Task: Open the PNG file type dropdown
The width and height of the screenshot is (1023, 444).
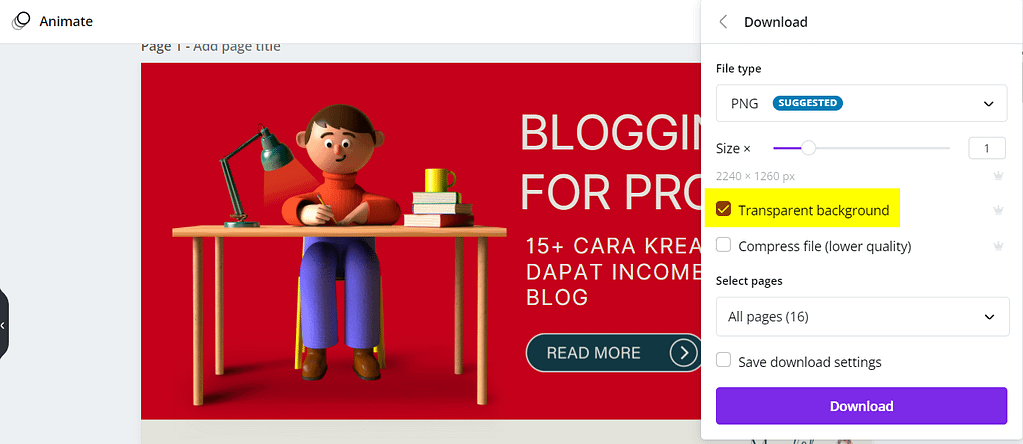Action: point(861,103)
